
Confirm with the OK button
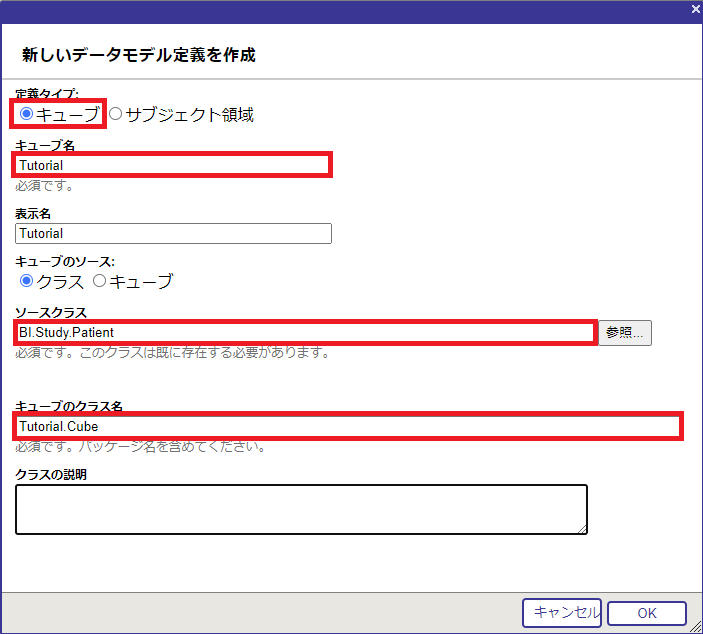[646, 613]
